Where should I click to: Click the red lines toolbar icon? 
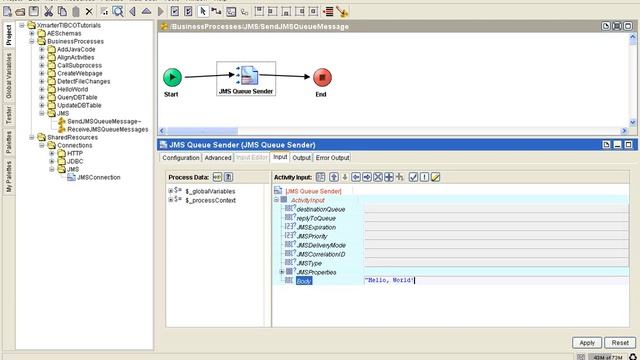tap(328, 11)
